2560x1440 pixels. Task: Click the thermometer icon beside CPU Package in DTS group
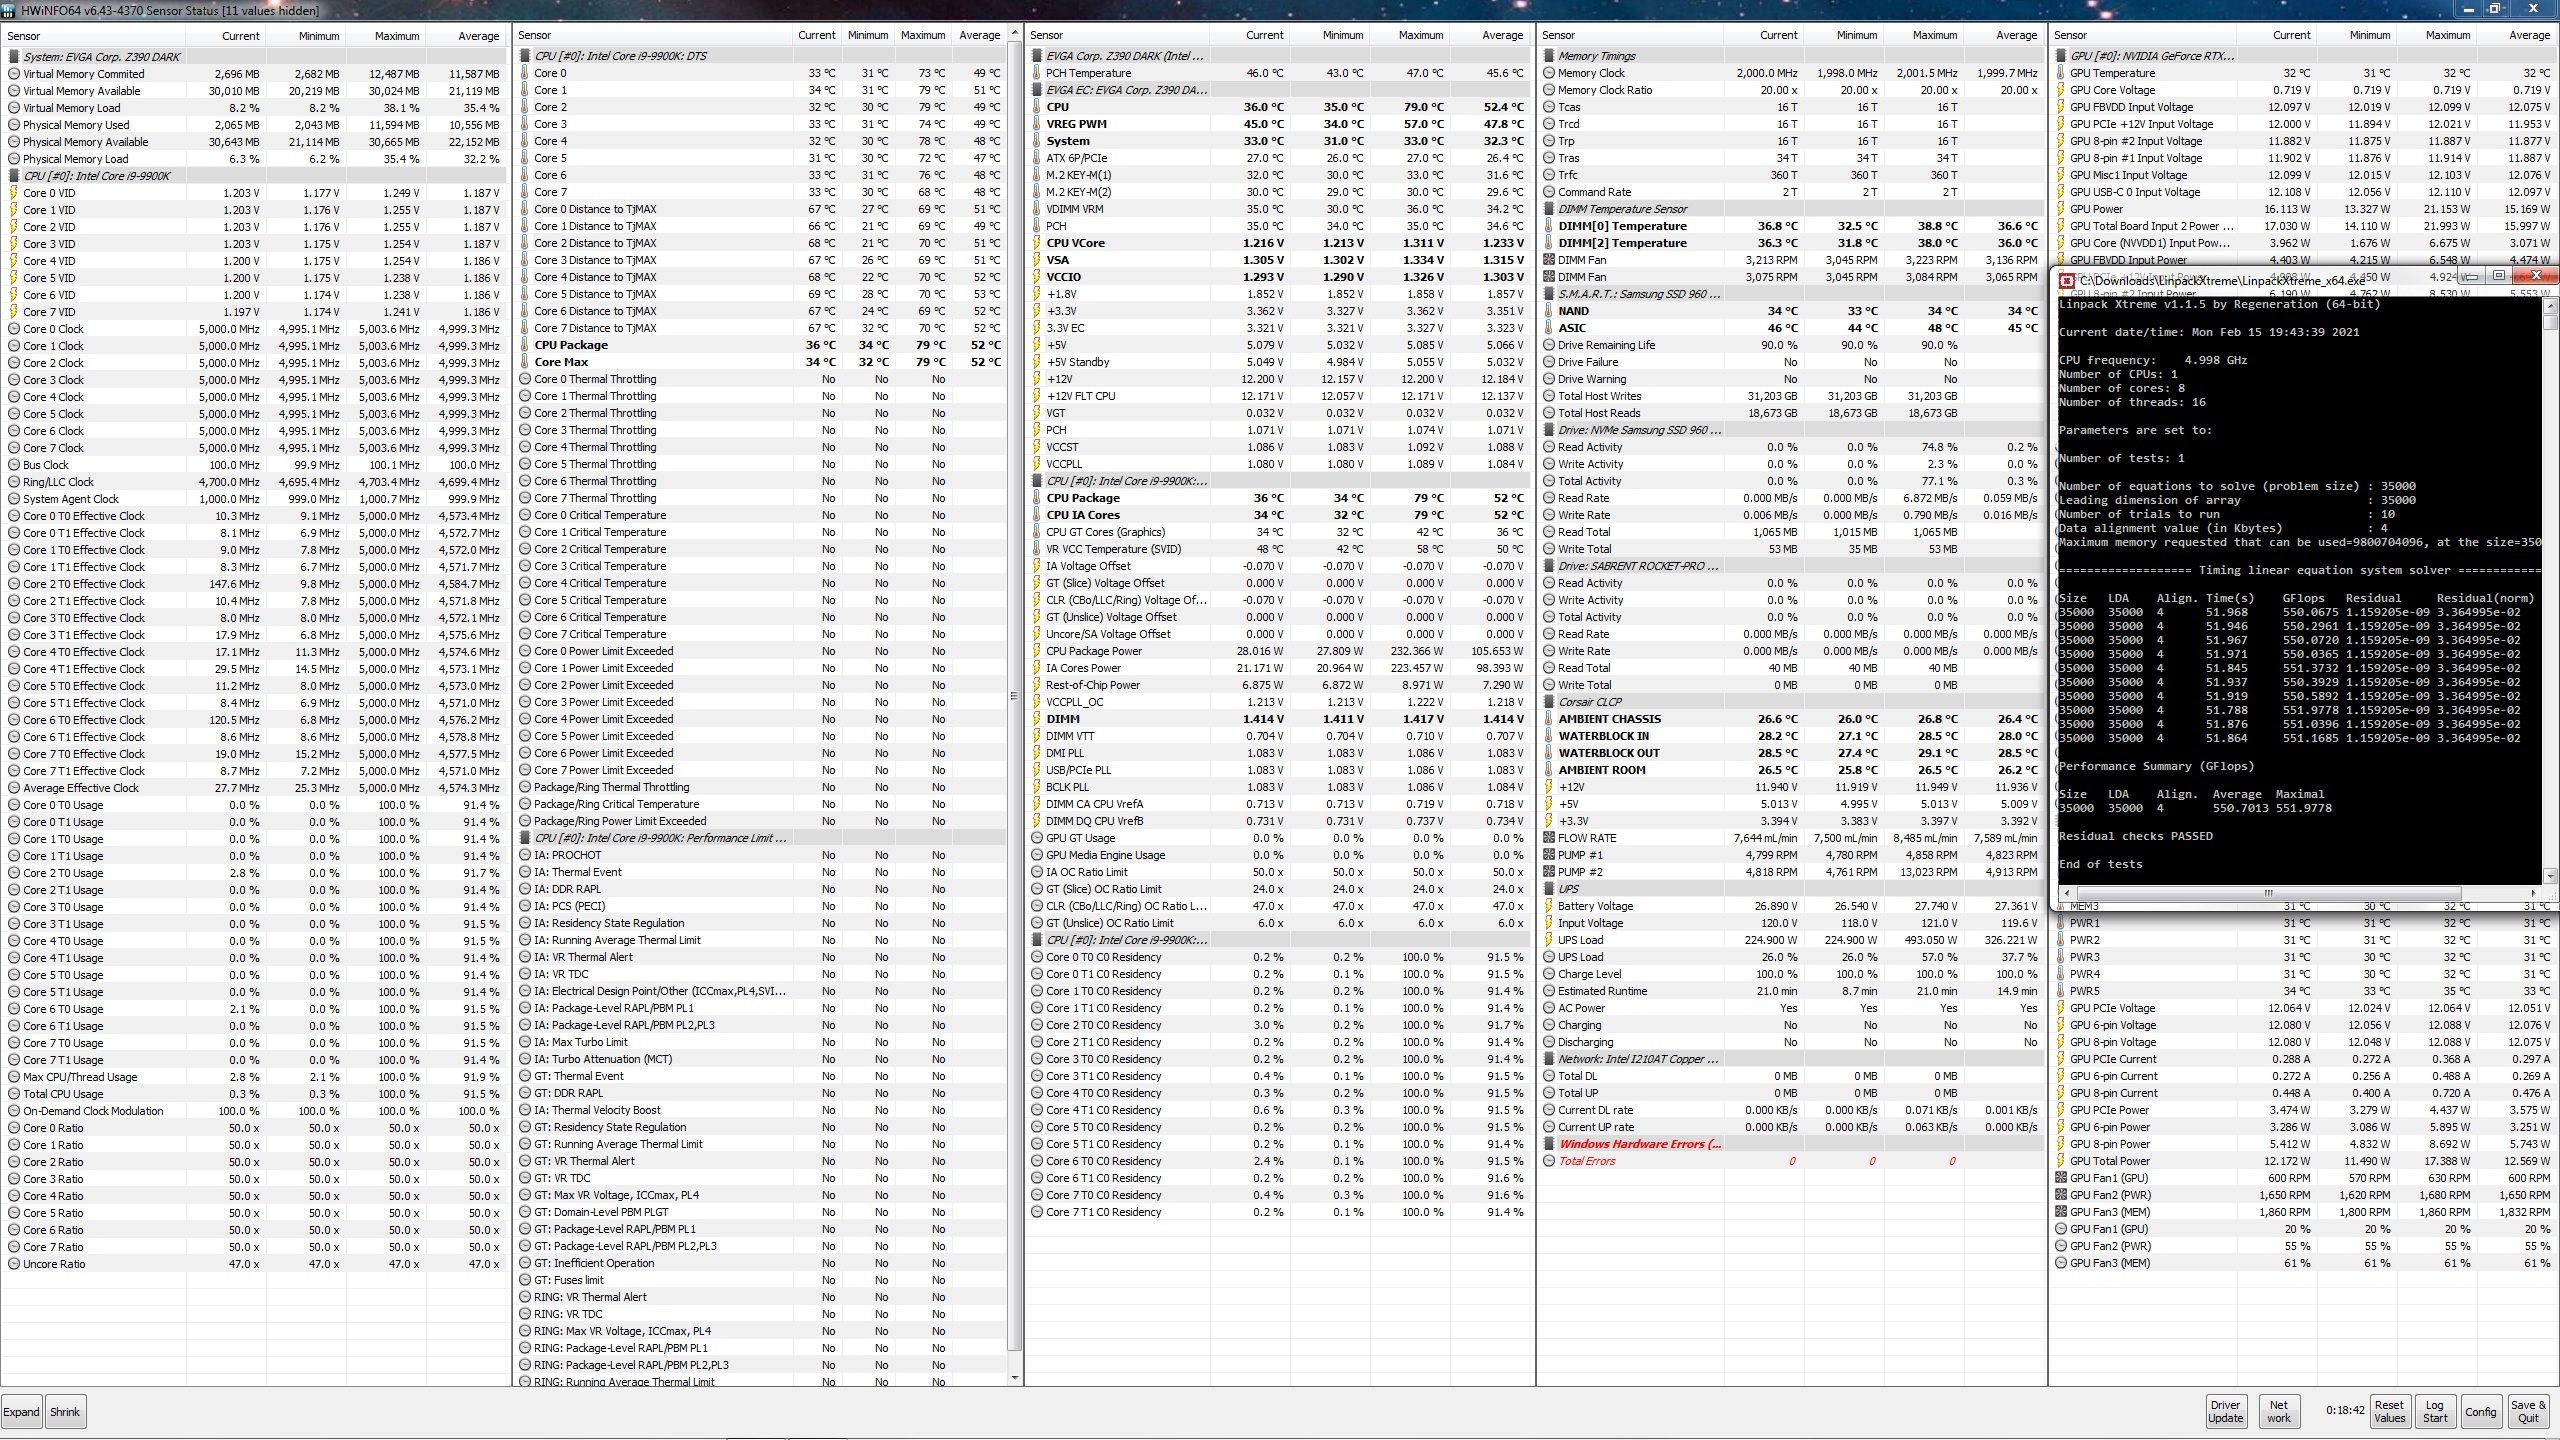[x=525, y=345]
